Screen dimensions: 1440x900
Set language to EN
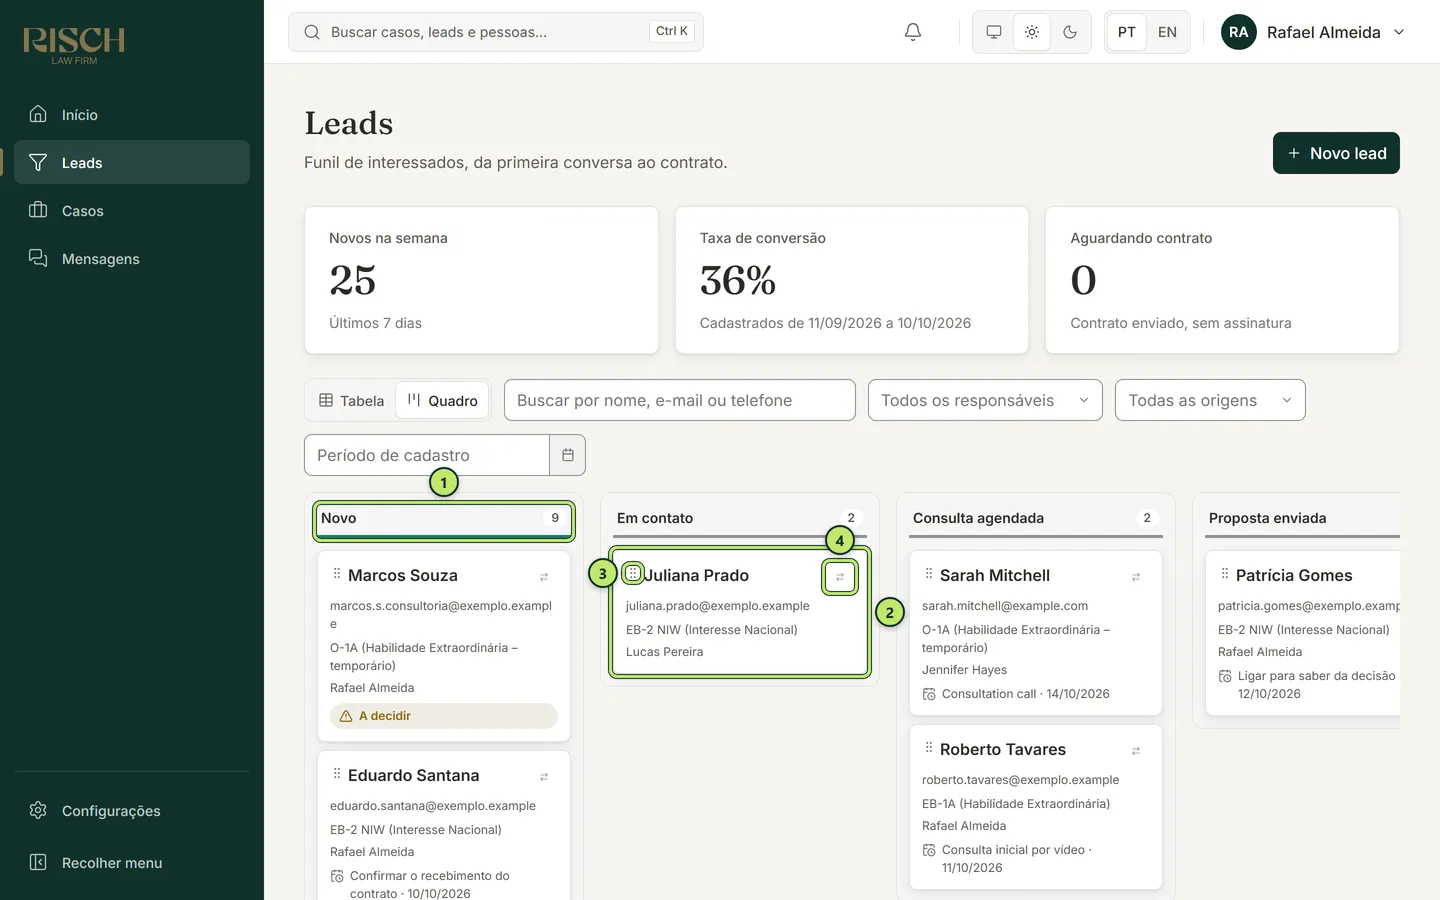click(x=1167, y=32)
